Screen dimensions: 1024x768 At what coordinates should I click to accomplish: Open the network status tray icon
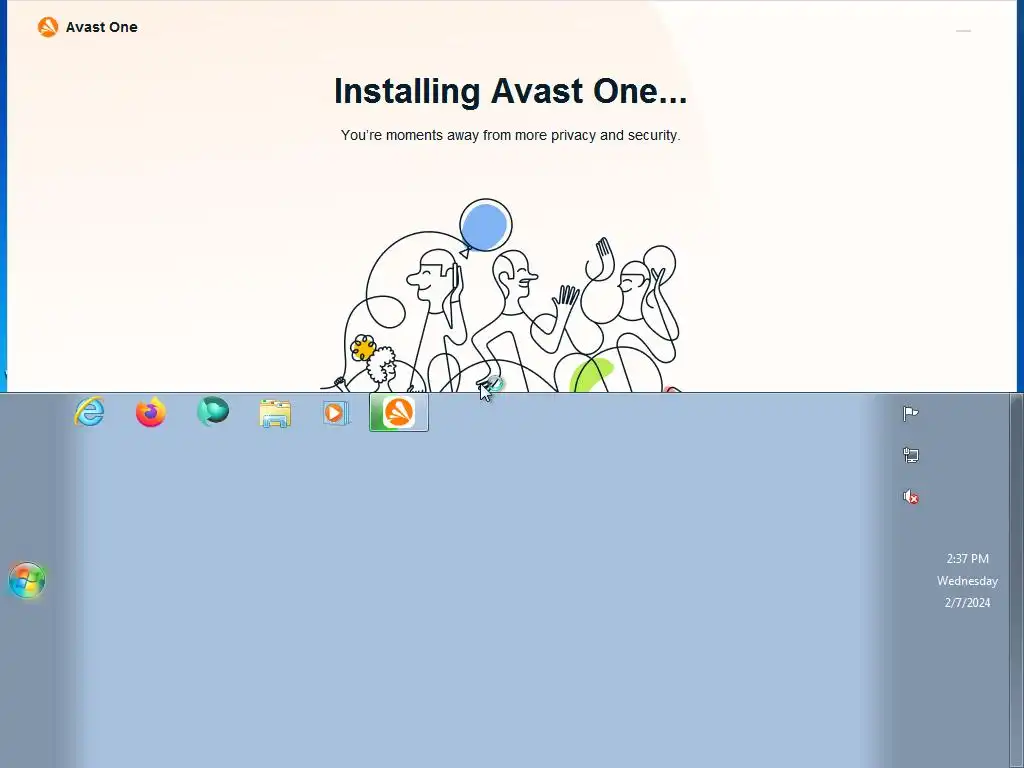click(x=910, y=455)
